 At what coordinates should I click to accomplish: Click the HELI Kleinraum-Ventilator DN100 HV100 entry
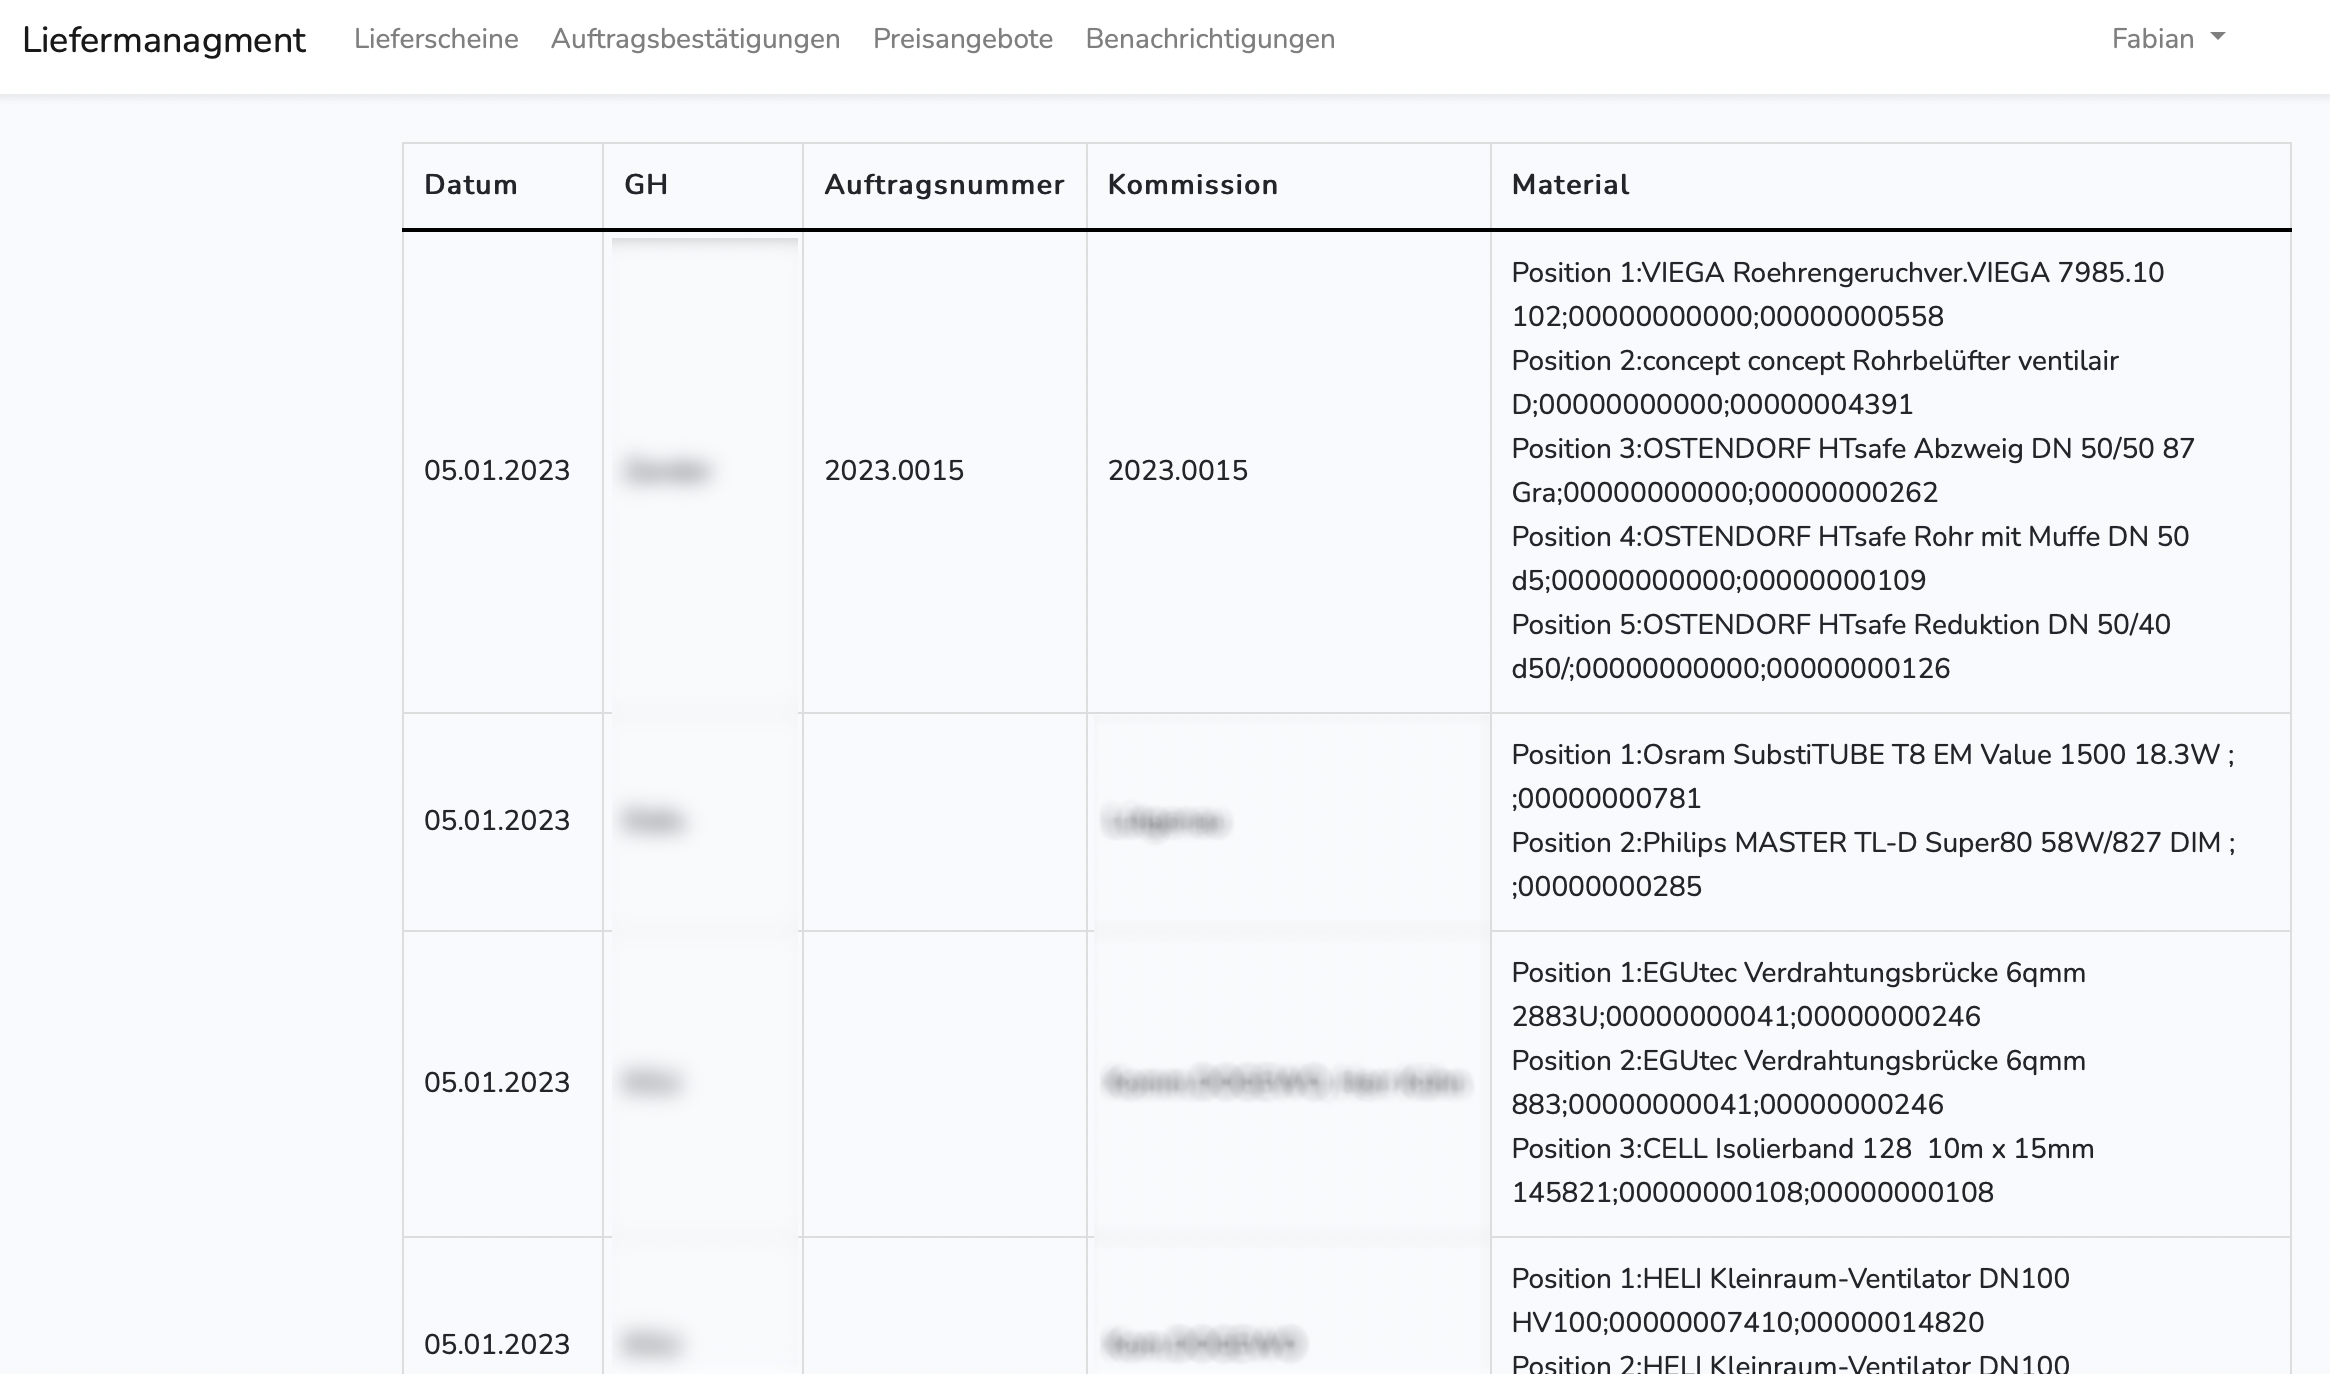pos(1790,1279)
